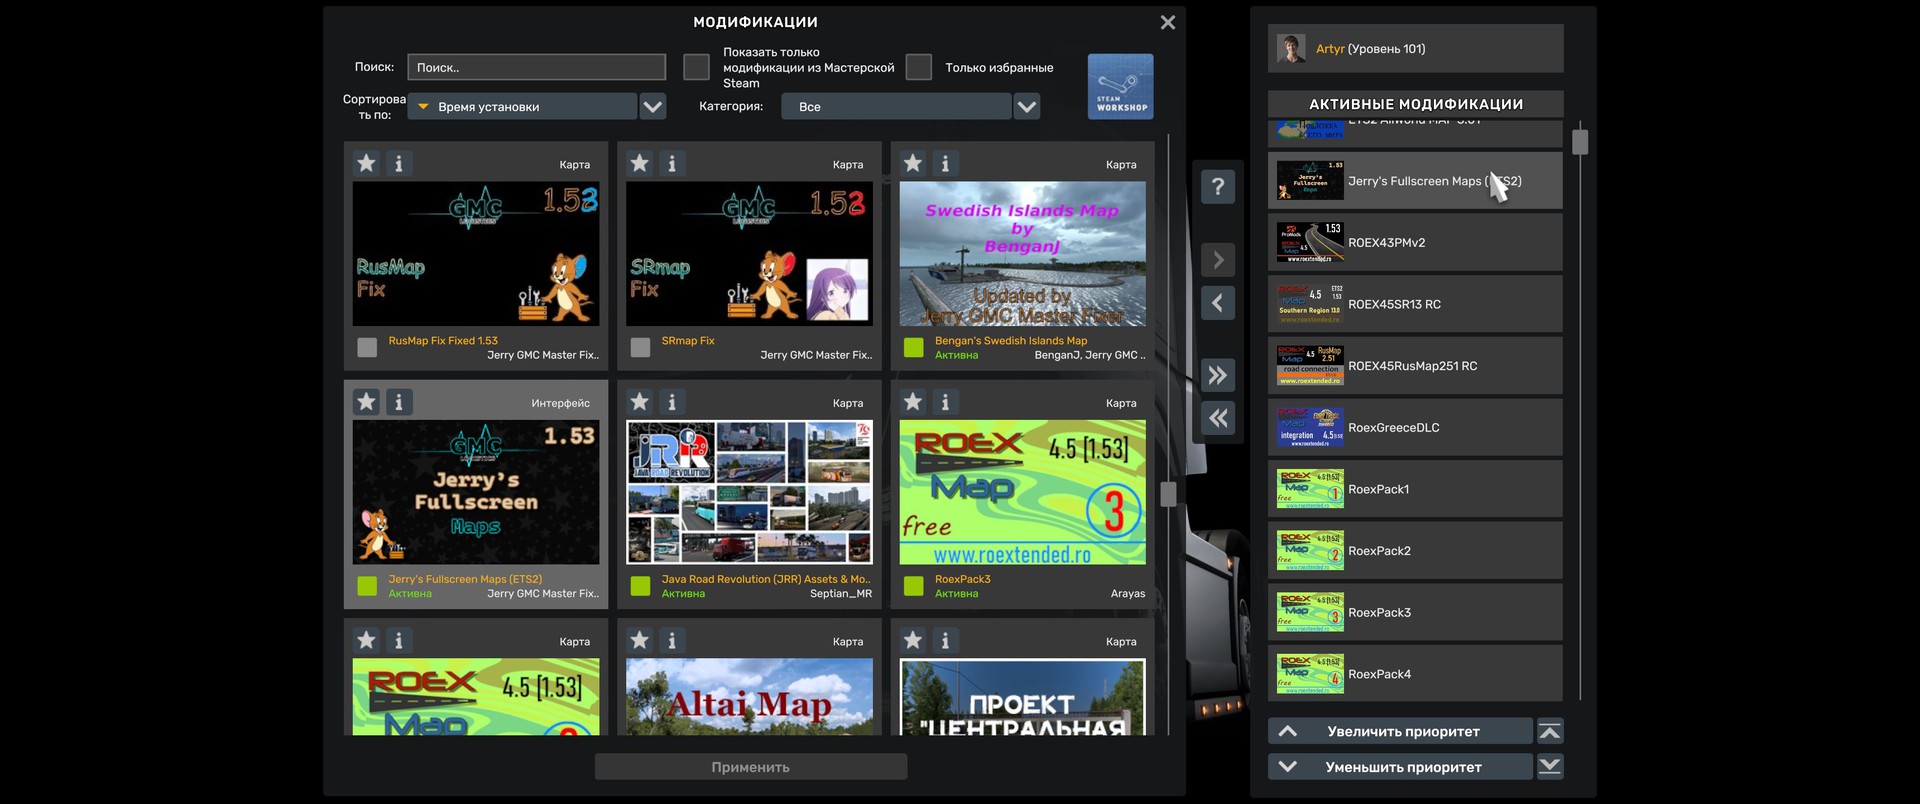Open the Время установки sort dropdown
This screenshot has width=1920, height=804.
523,106
